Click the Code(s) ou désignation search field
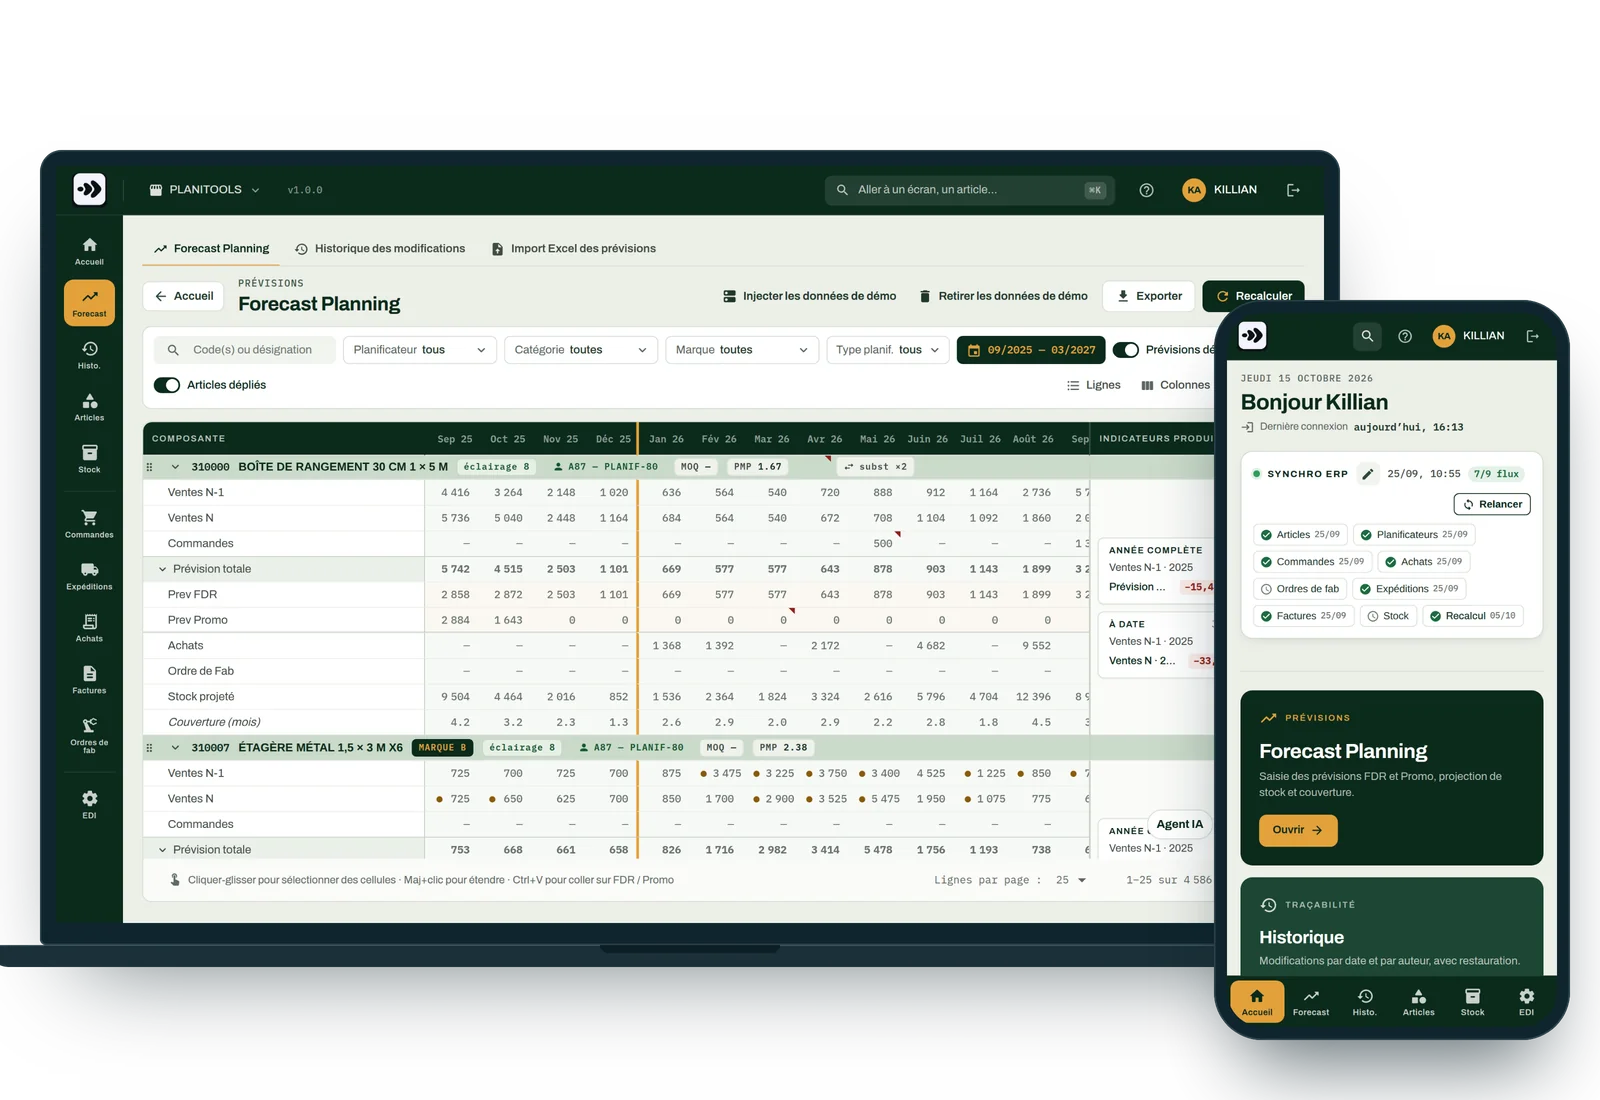The height and width of the screenshot is (1100, 1600). (245, 350)
